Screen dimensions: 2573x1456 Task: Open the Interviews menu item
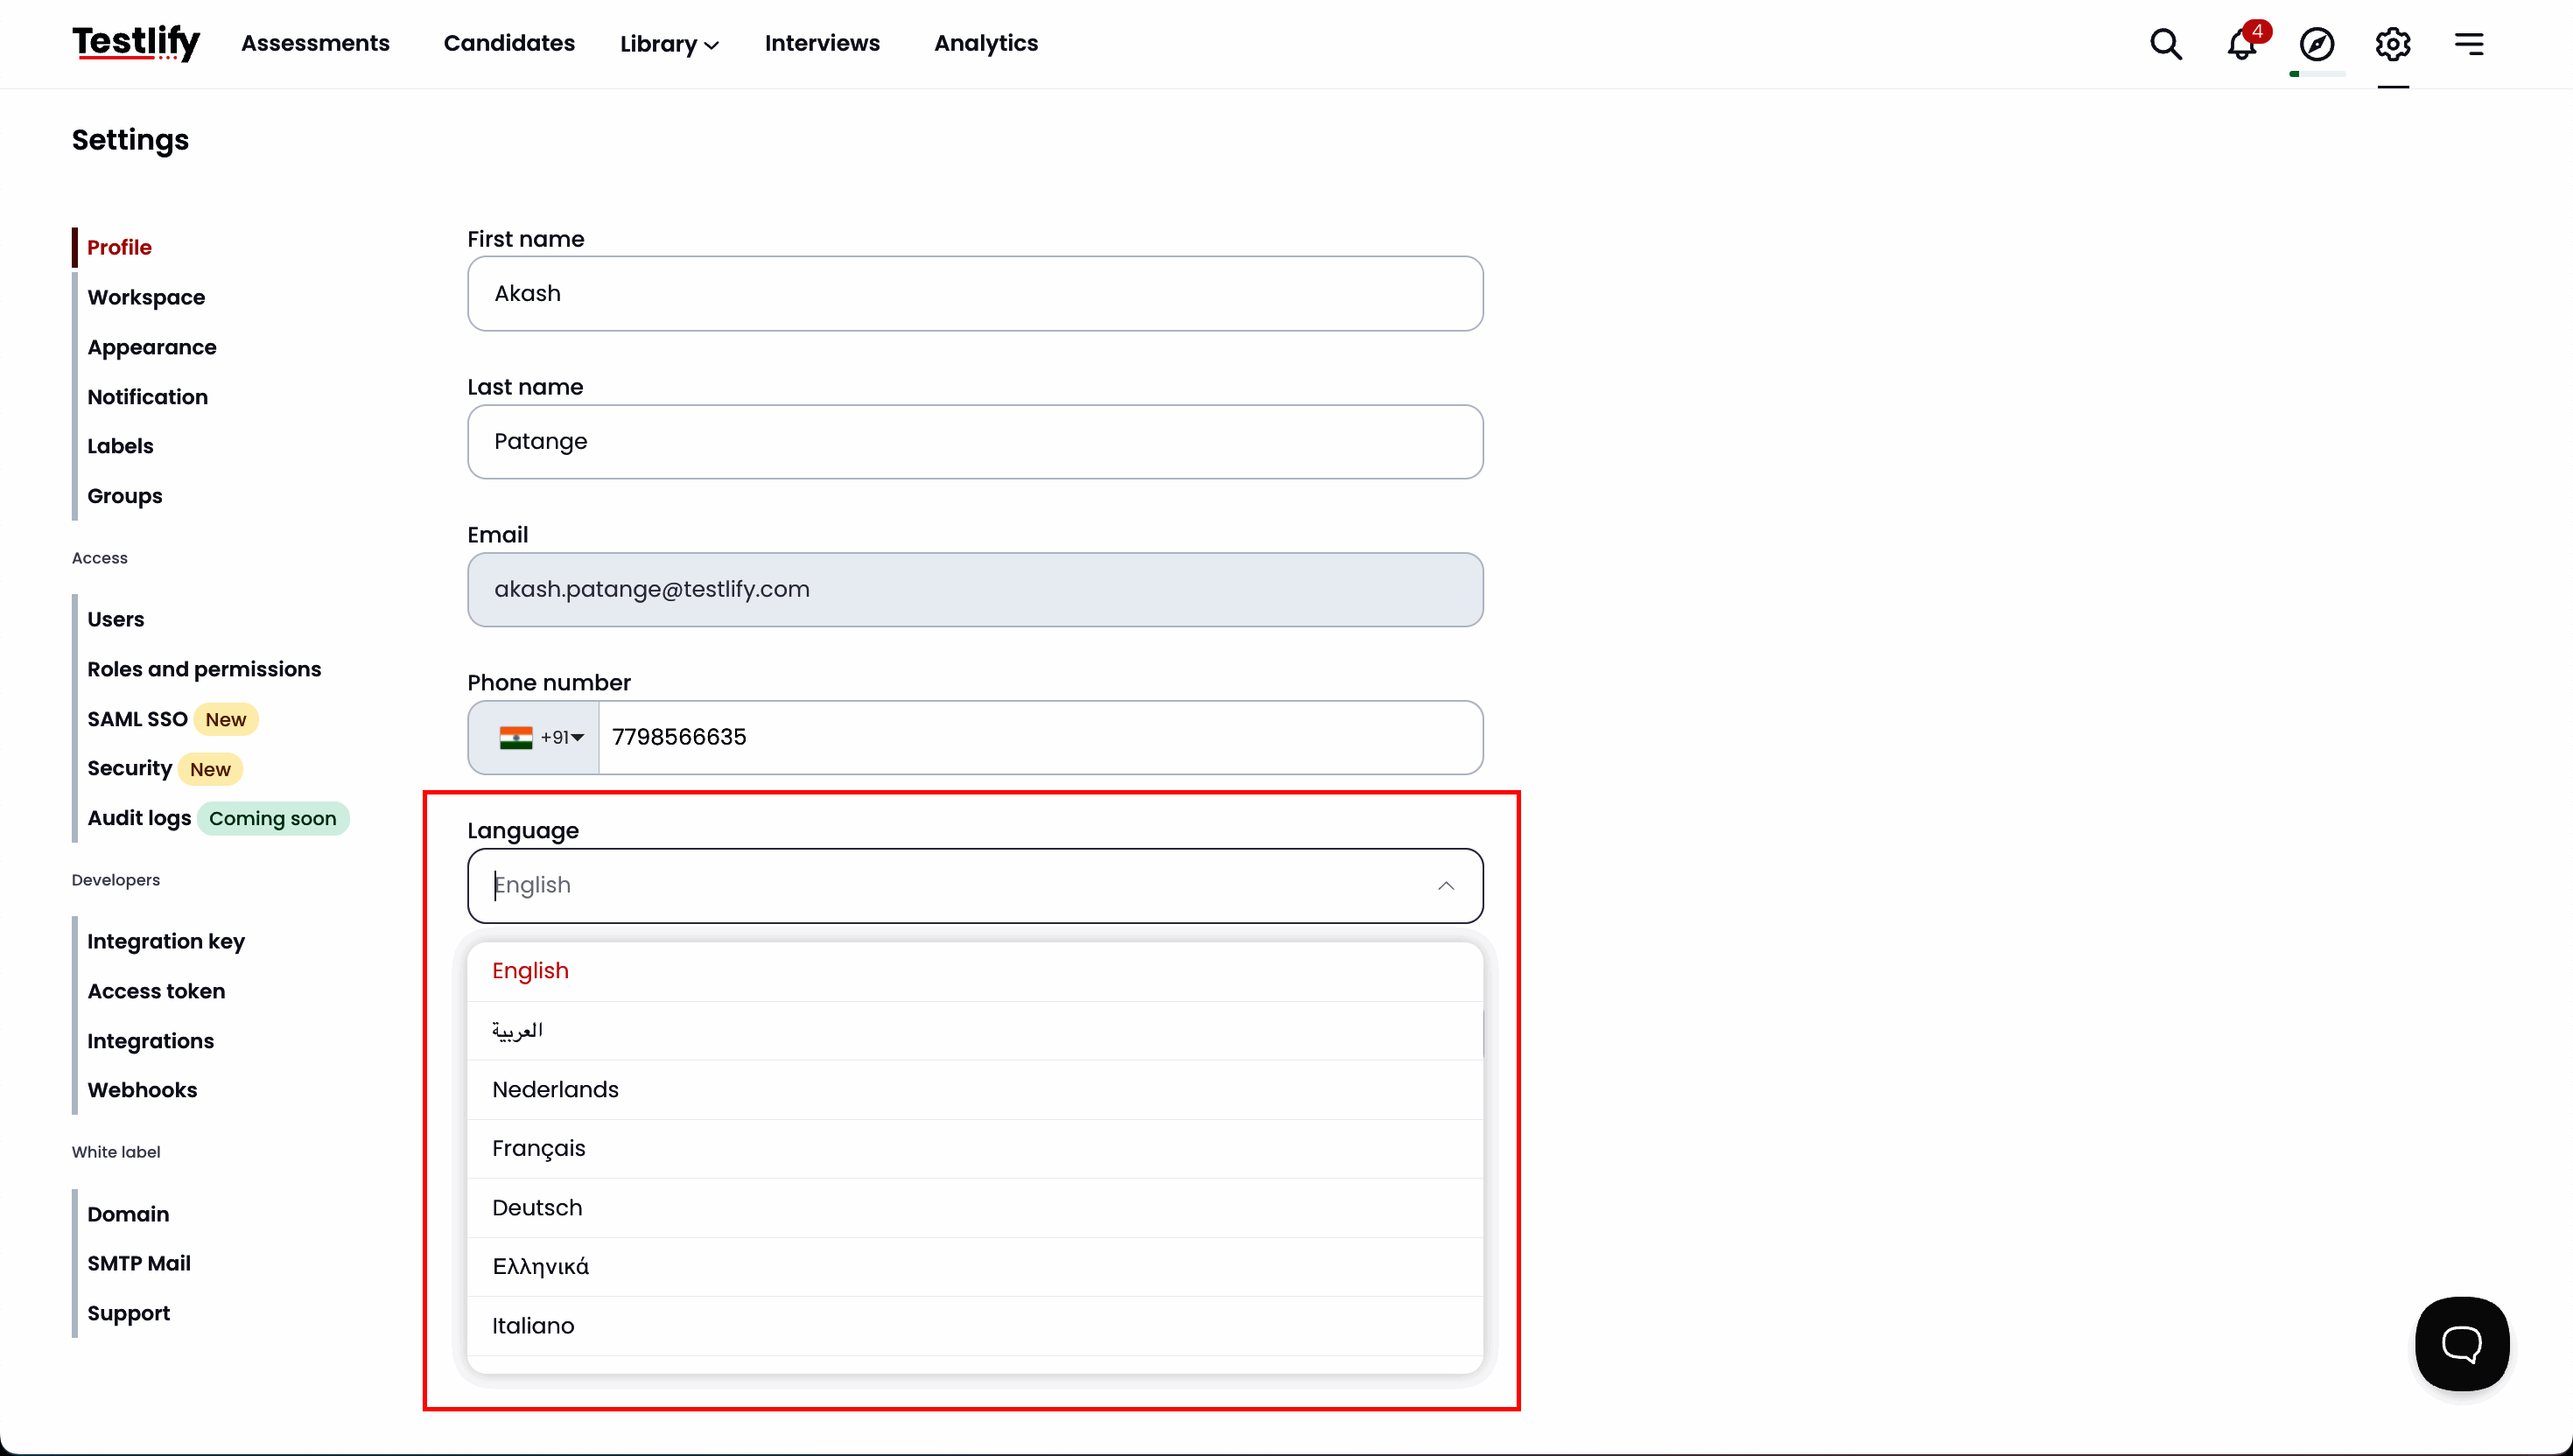pos(822,44)
